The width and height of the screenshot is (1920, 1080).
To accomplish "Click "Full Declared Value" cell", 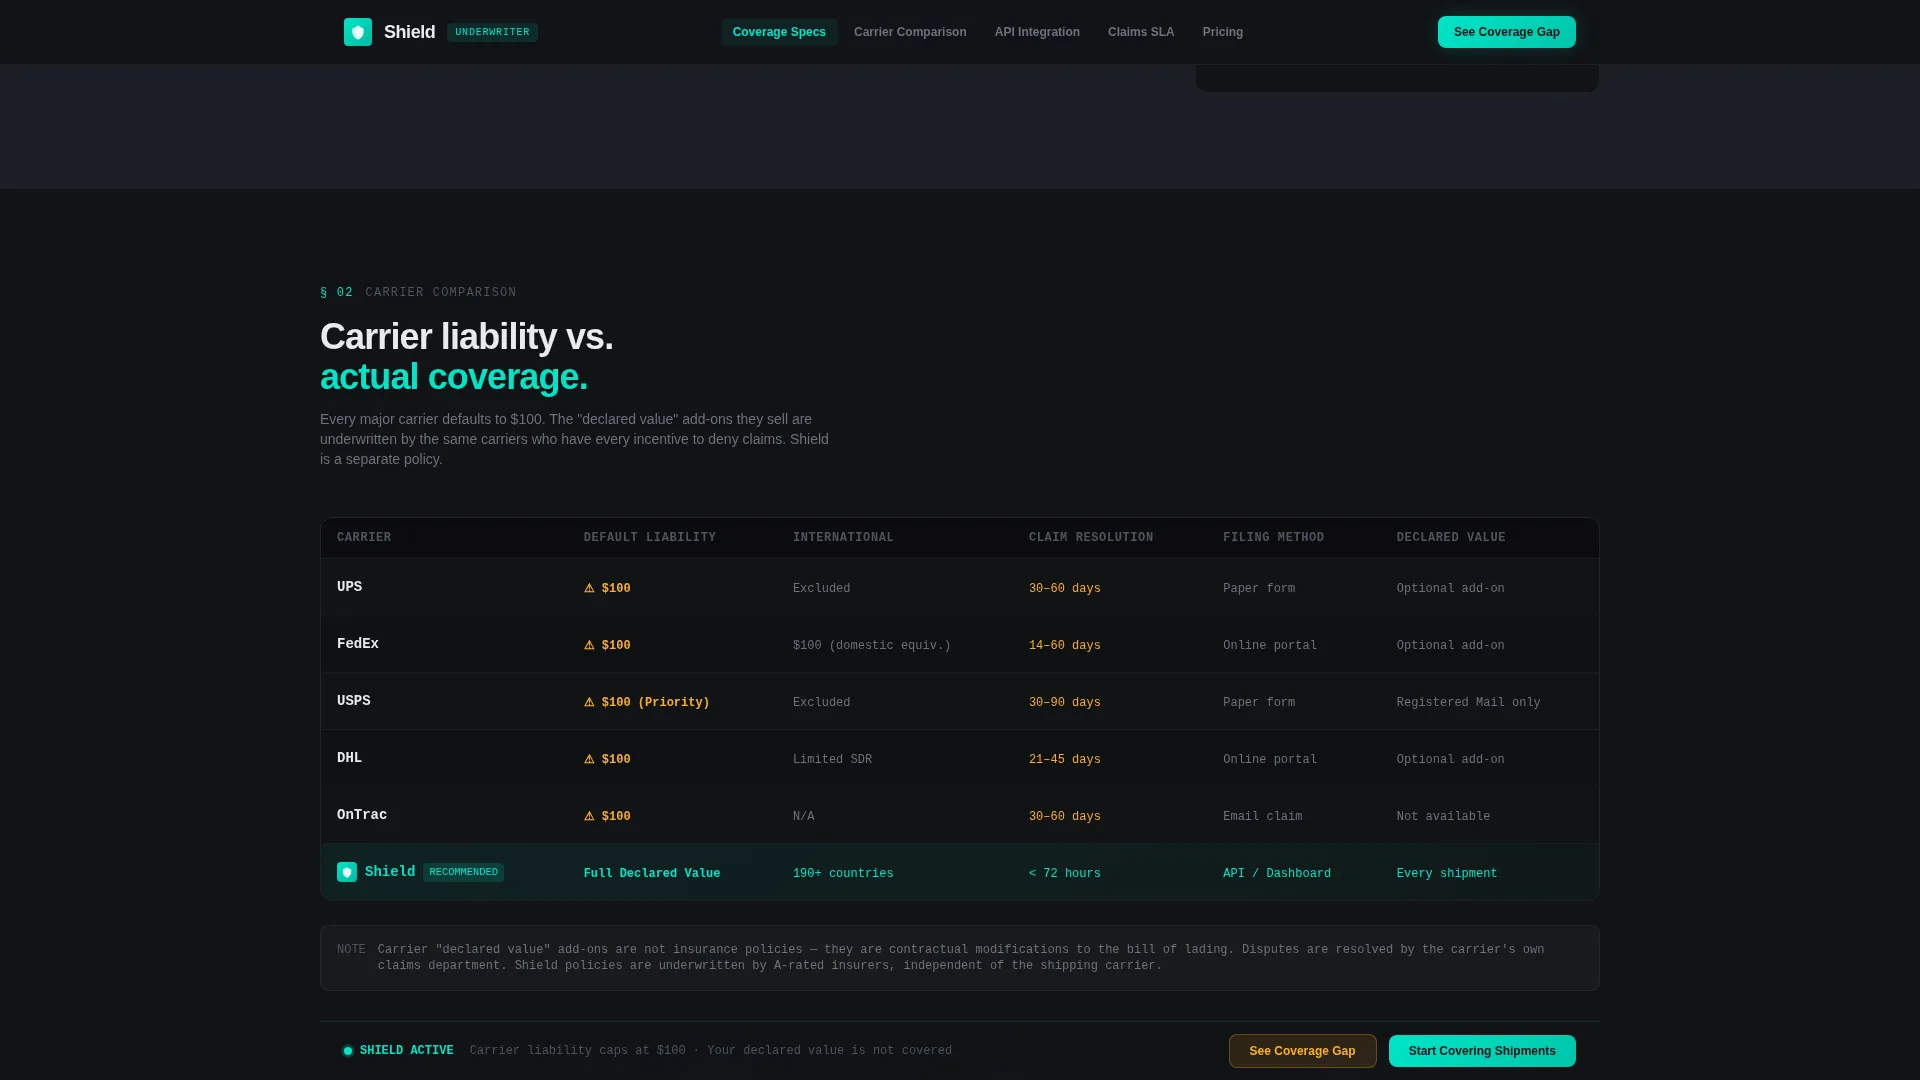I will 652,874.
